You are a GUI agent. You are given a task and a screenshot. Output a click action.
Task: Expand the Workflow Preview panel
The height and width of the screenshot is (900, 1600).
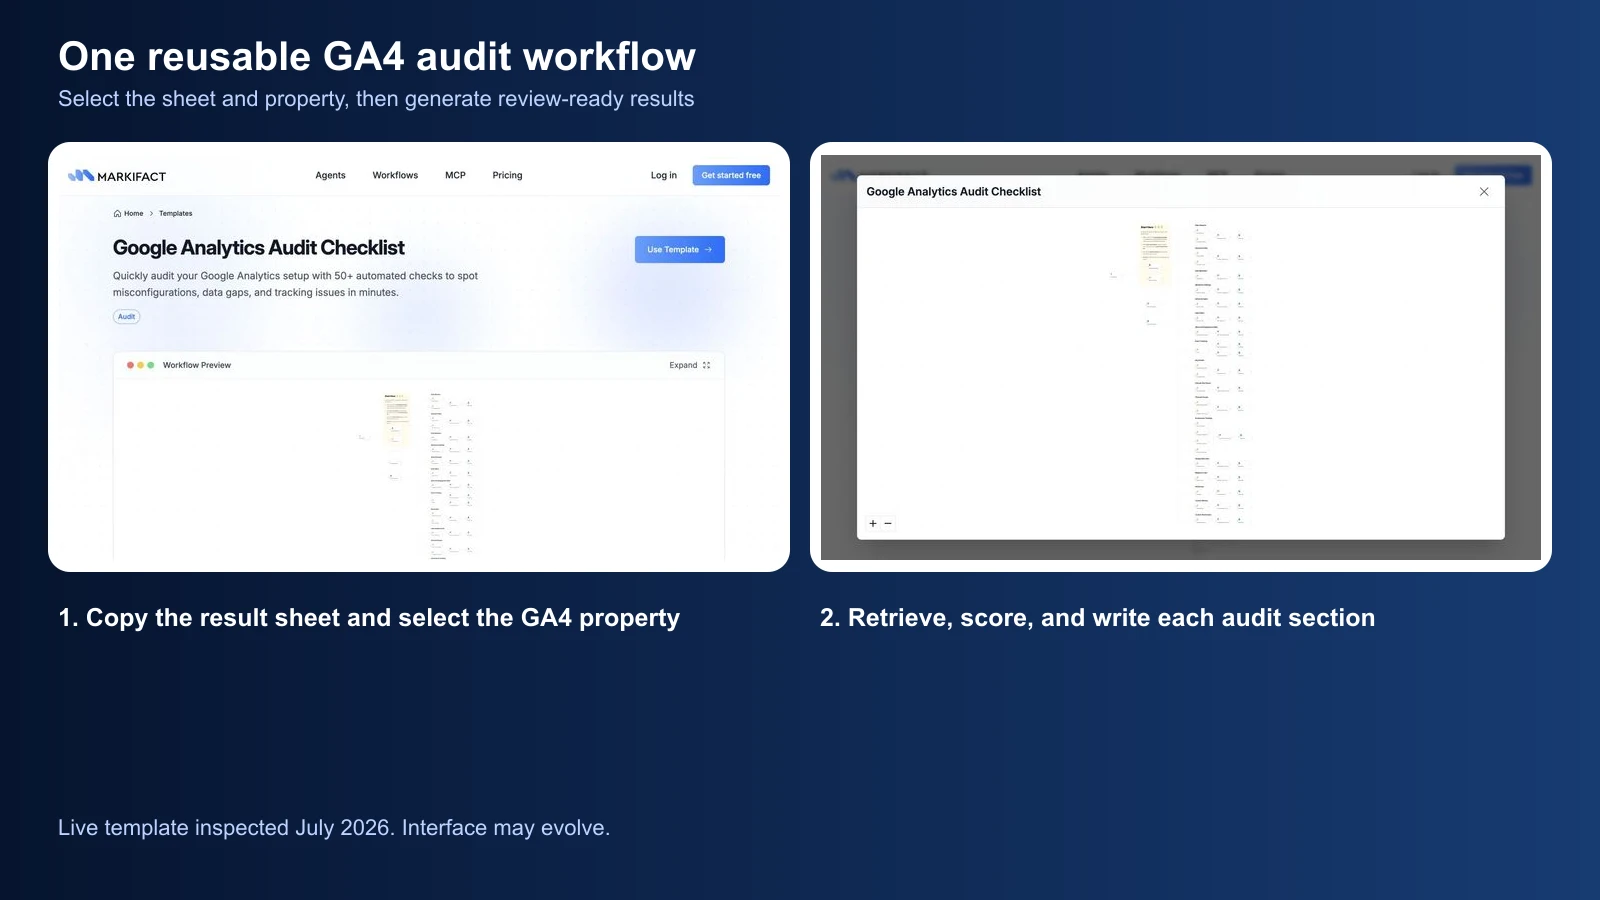[690, 365]
